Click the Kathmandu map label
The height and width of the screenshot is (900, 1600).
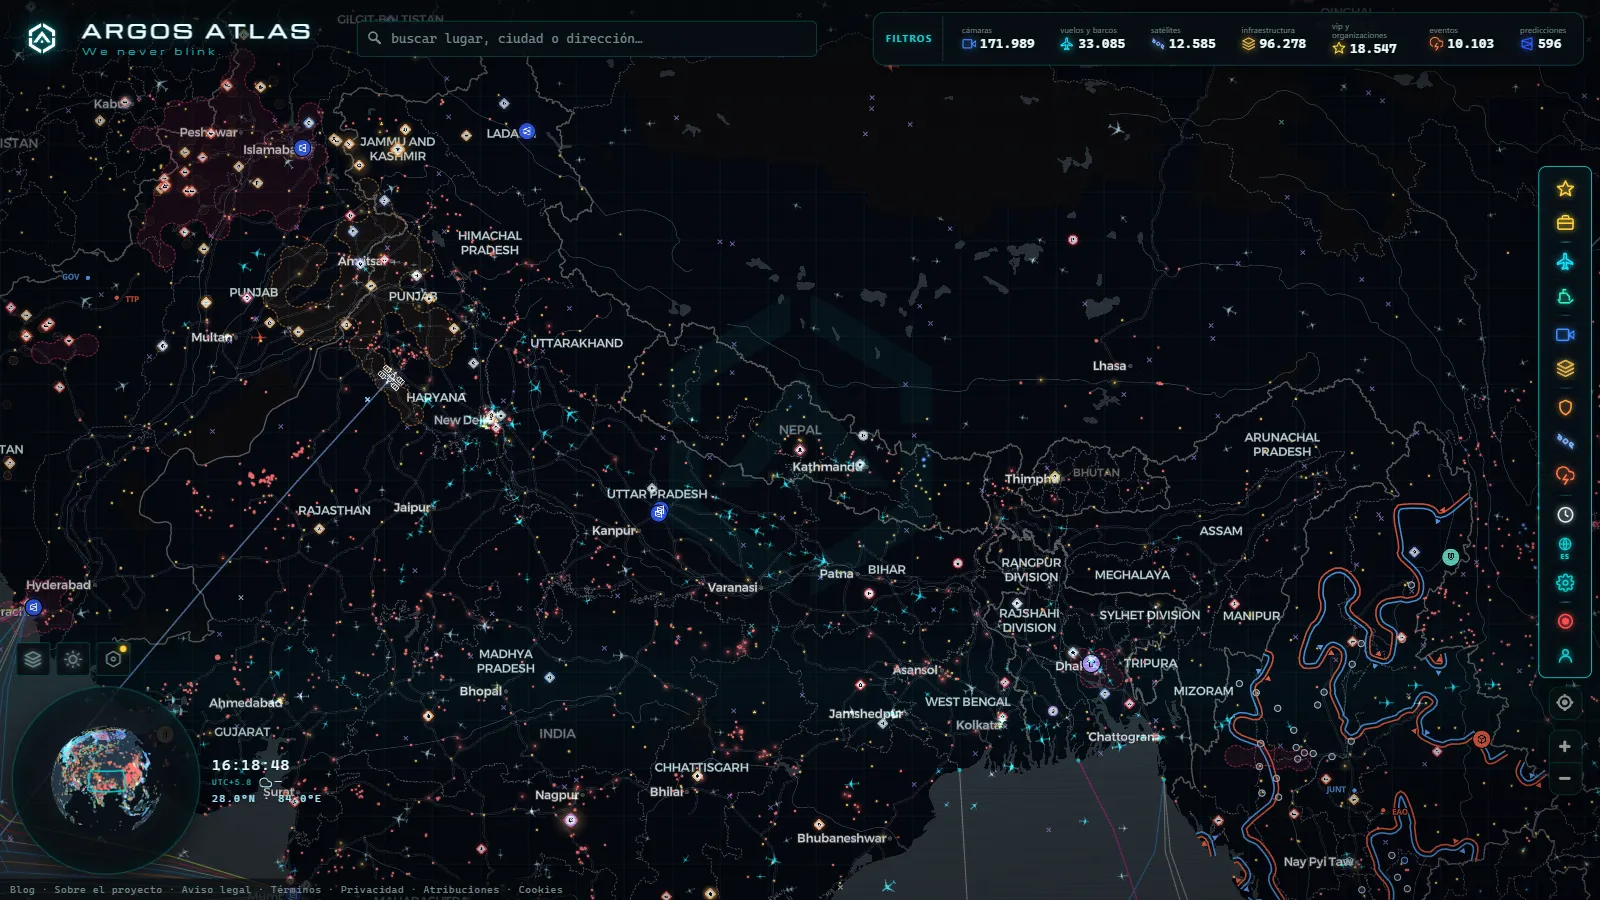[x=827, y=467]
